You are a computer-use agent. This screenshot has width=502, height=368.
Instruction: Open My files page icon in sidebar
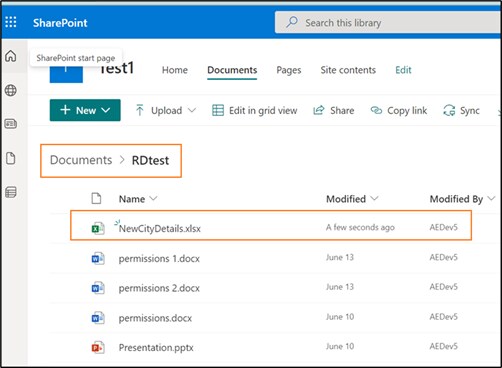(x=11, y=158)
